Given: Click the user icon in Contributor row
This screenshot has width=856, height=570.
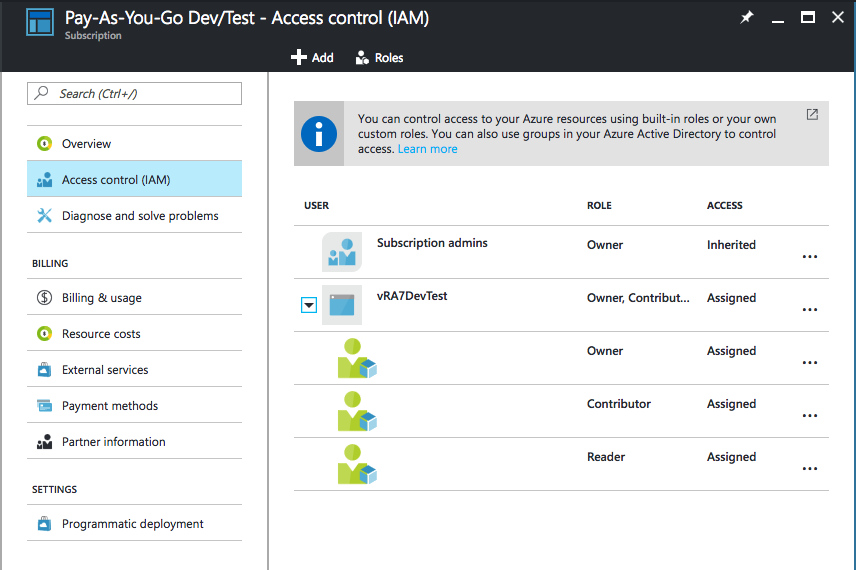Looking at the screenshot, I should coord(357,411).
